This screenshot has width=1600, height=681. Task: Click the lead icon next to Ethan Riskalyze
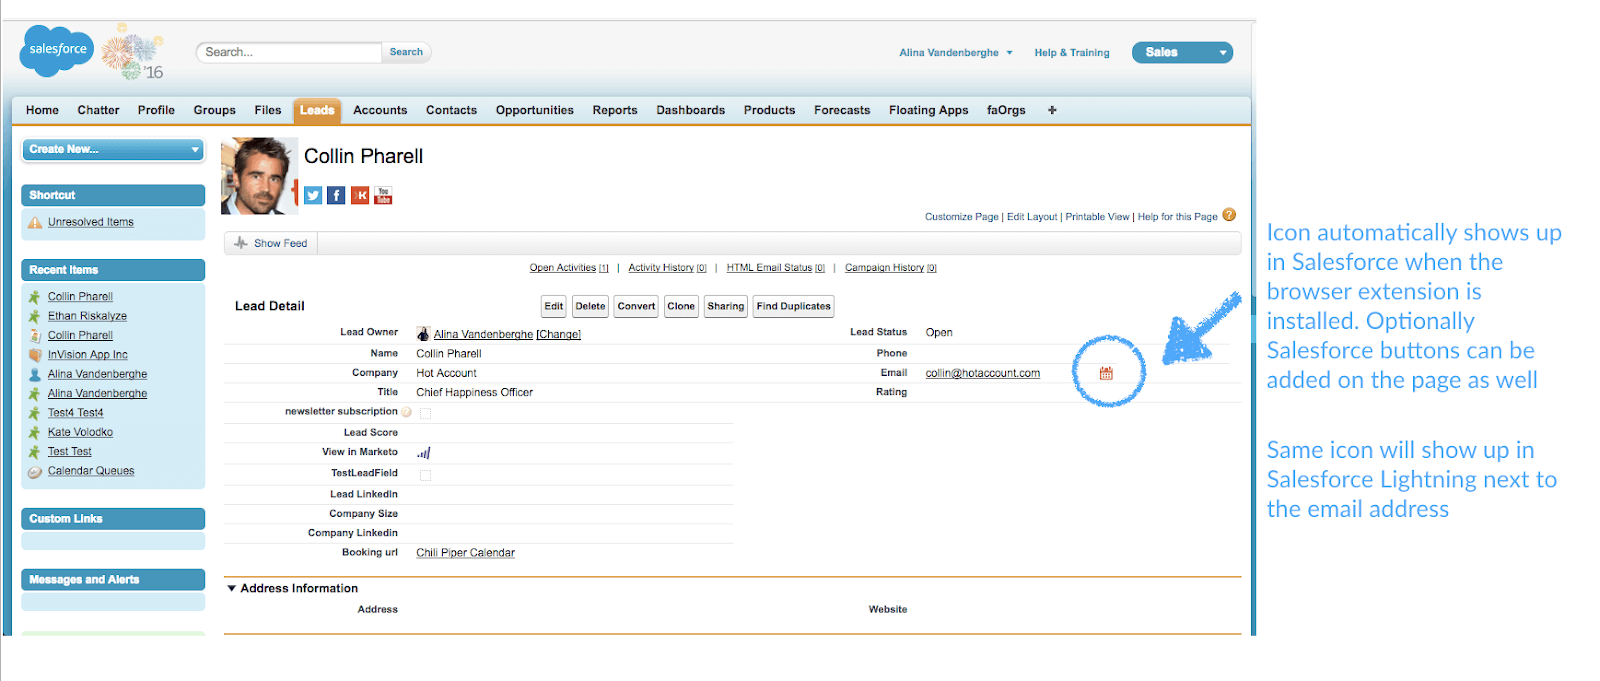click(35, 316)
